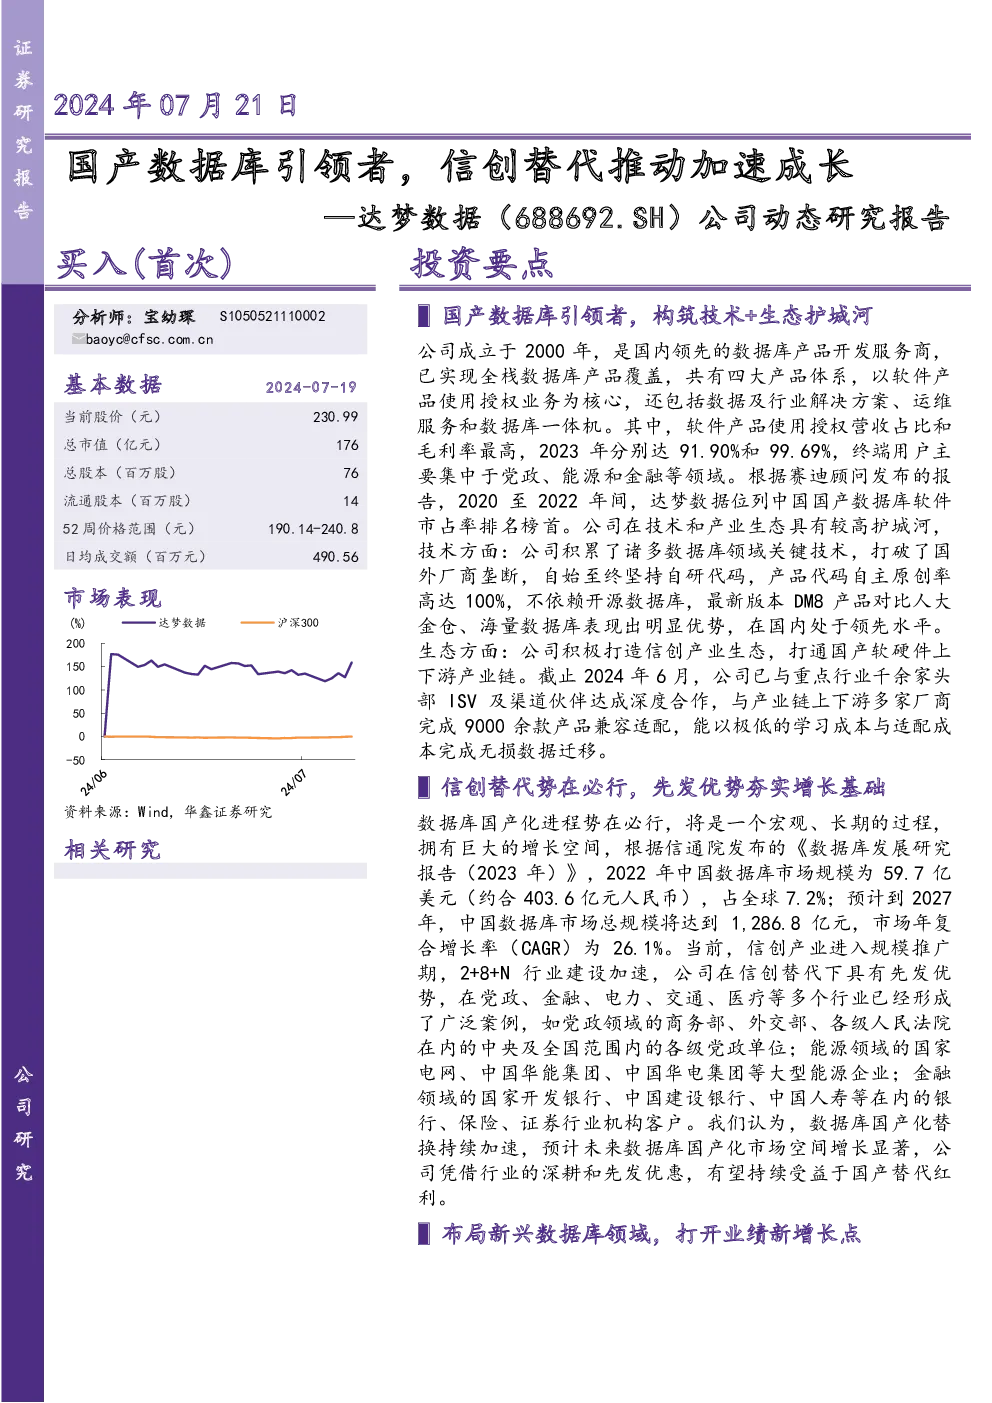Screen dimensions: 992x1403
Task: Click the y-axis value 200
Action: [x=76, y=644]
